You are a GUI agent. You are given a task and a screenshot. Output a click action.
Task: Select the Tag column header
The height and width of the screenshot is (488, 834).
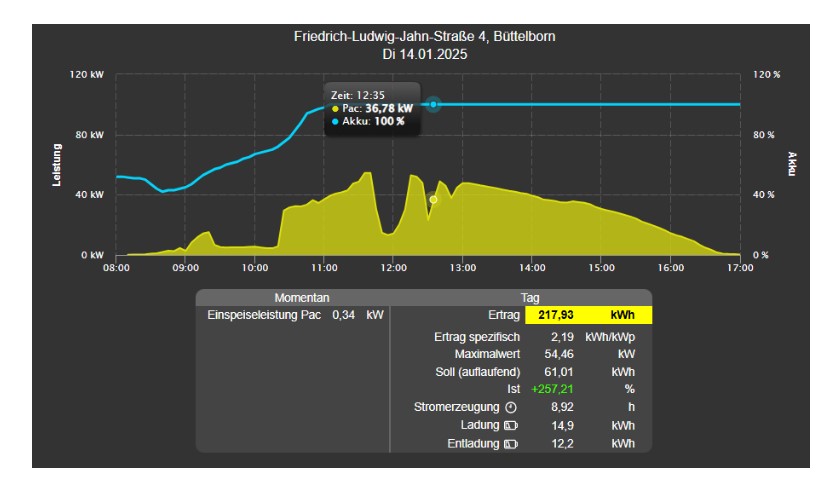click(530, 298)
